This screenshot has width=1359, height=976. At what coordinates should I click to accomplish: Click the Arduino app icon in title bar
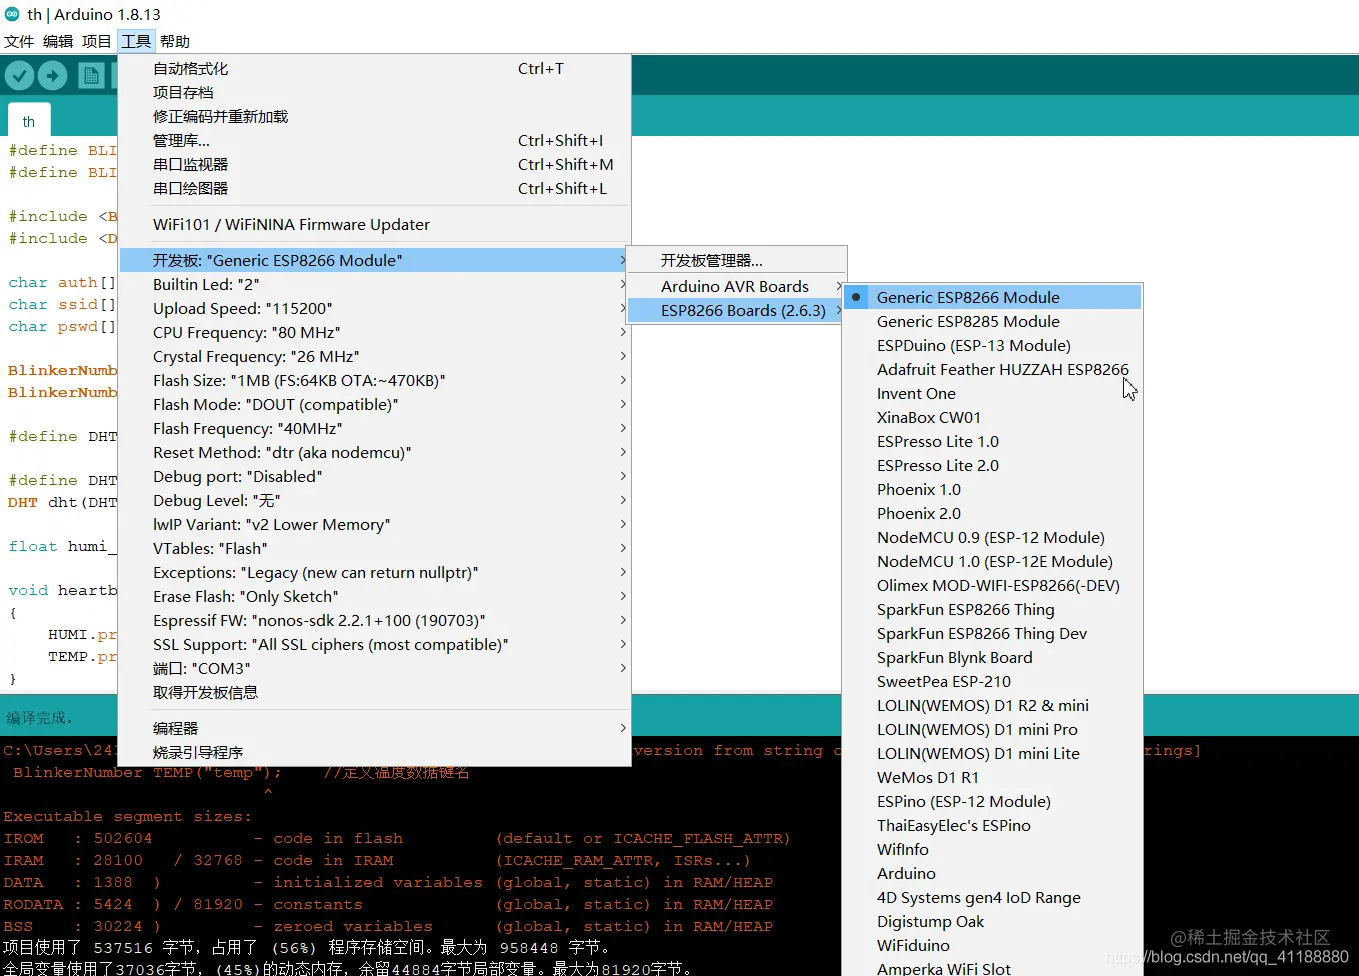pyautogui.click(x=12, y=14)
